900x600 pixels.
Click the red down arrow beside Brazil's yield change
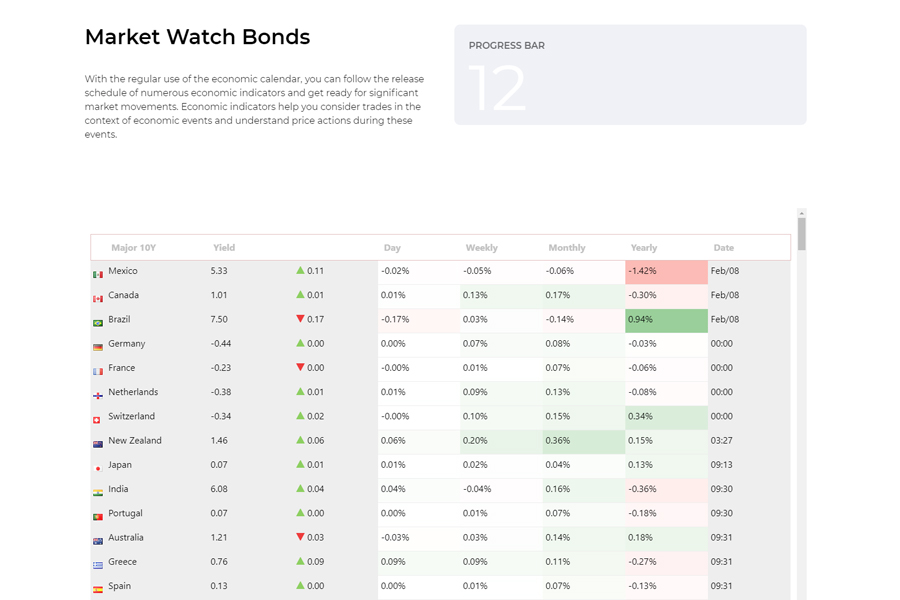click(x=300, y=320)
